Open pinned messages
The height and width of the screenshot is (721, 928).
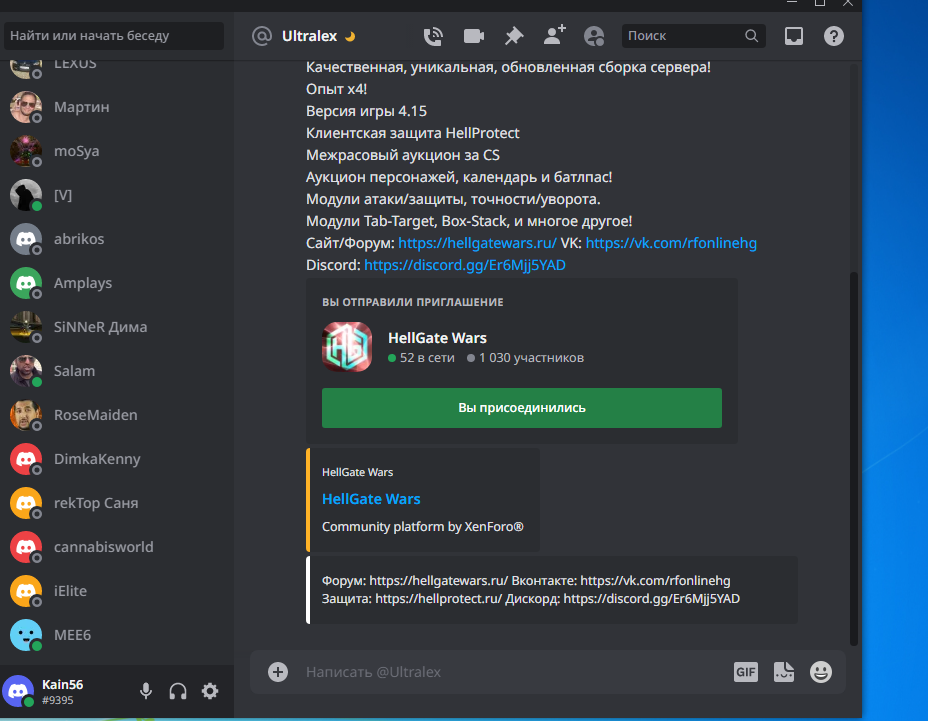click(x=514, y=36)
